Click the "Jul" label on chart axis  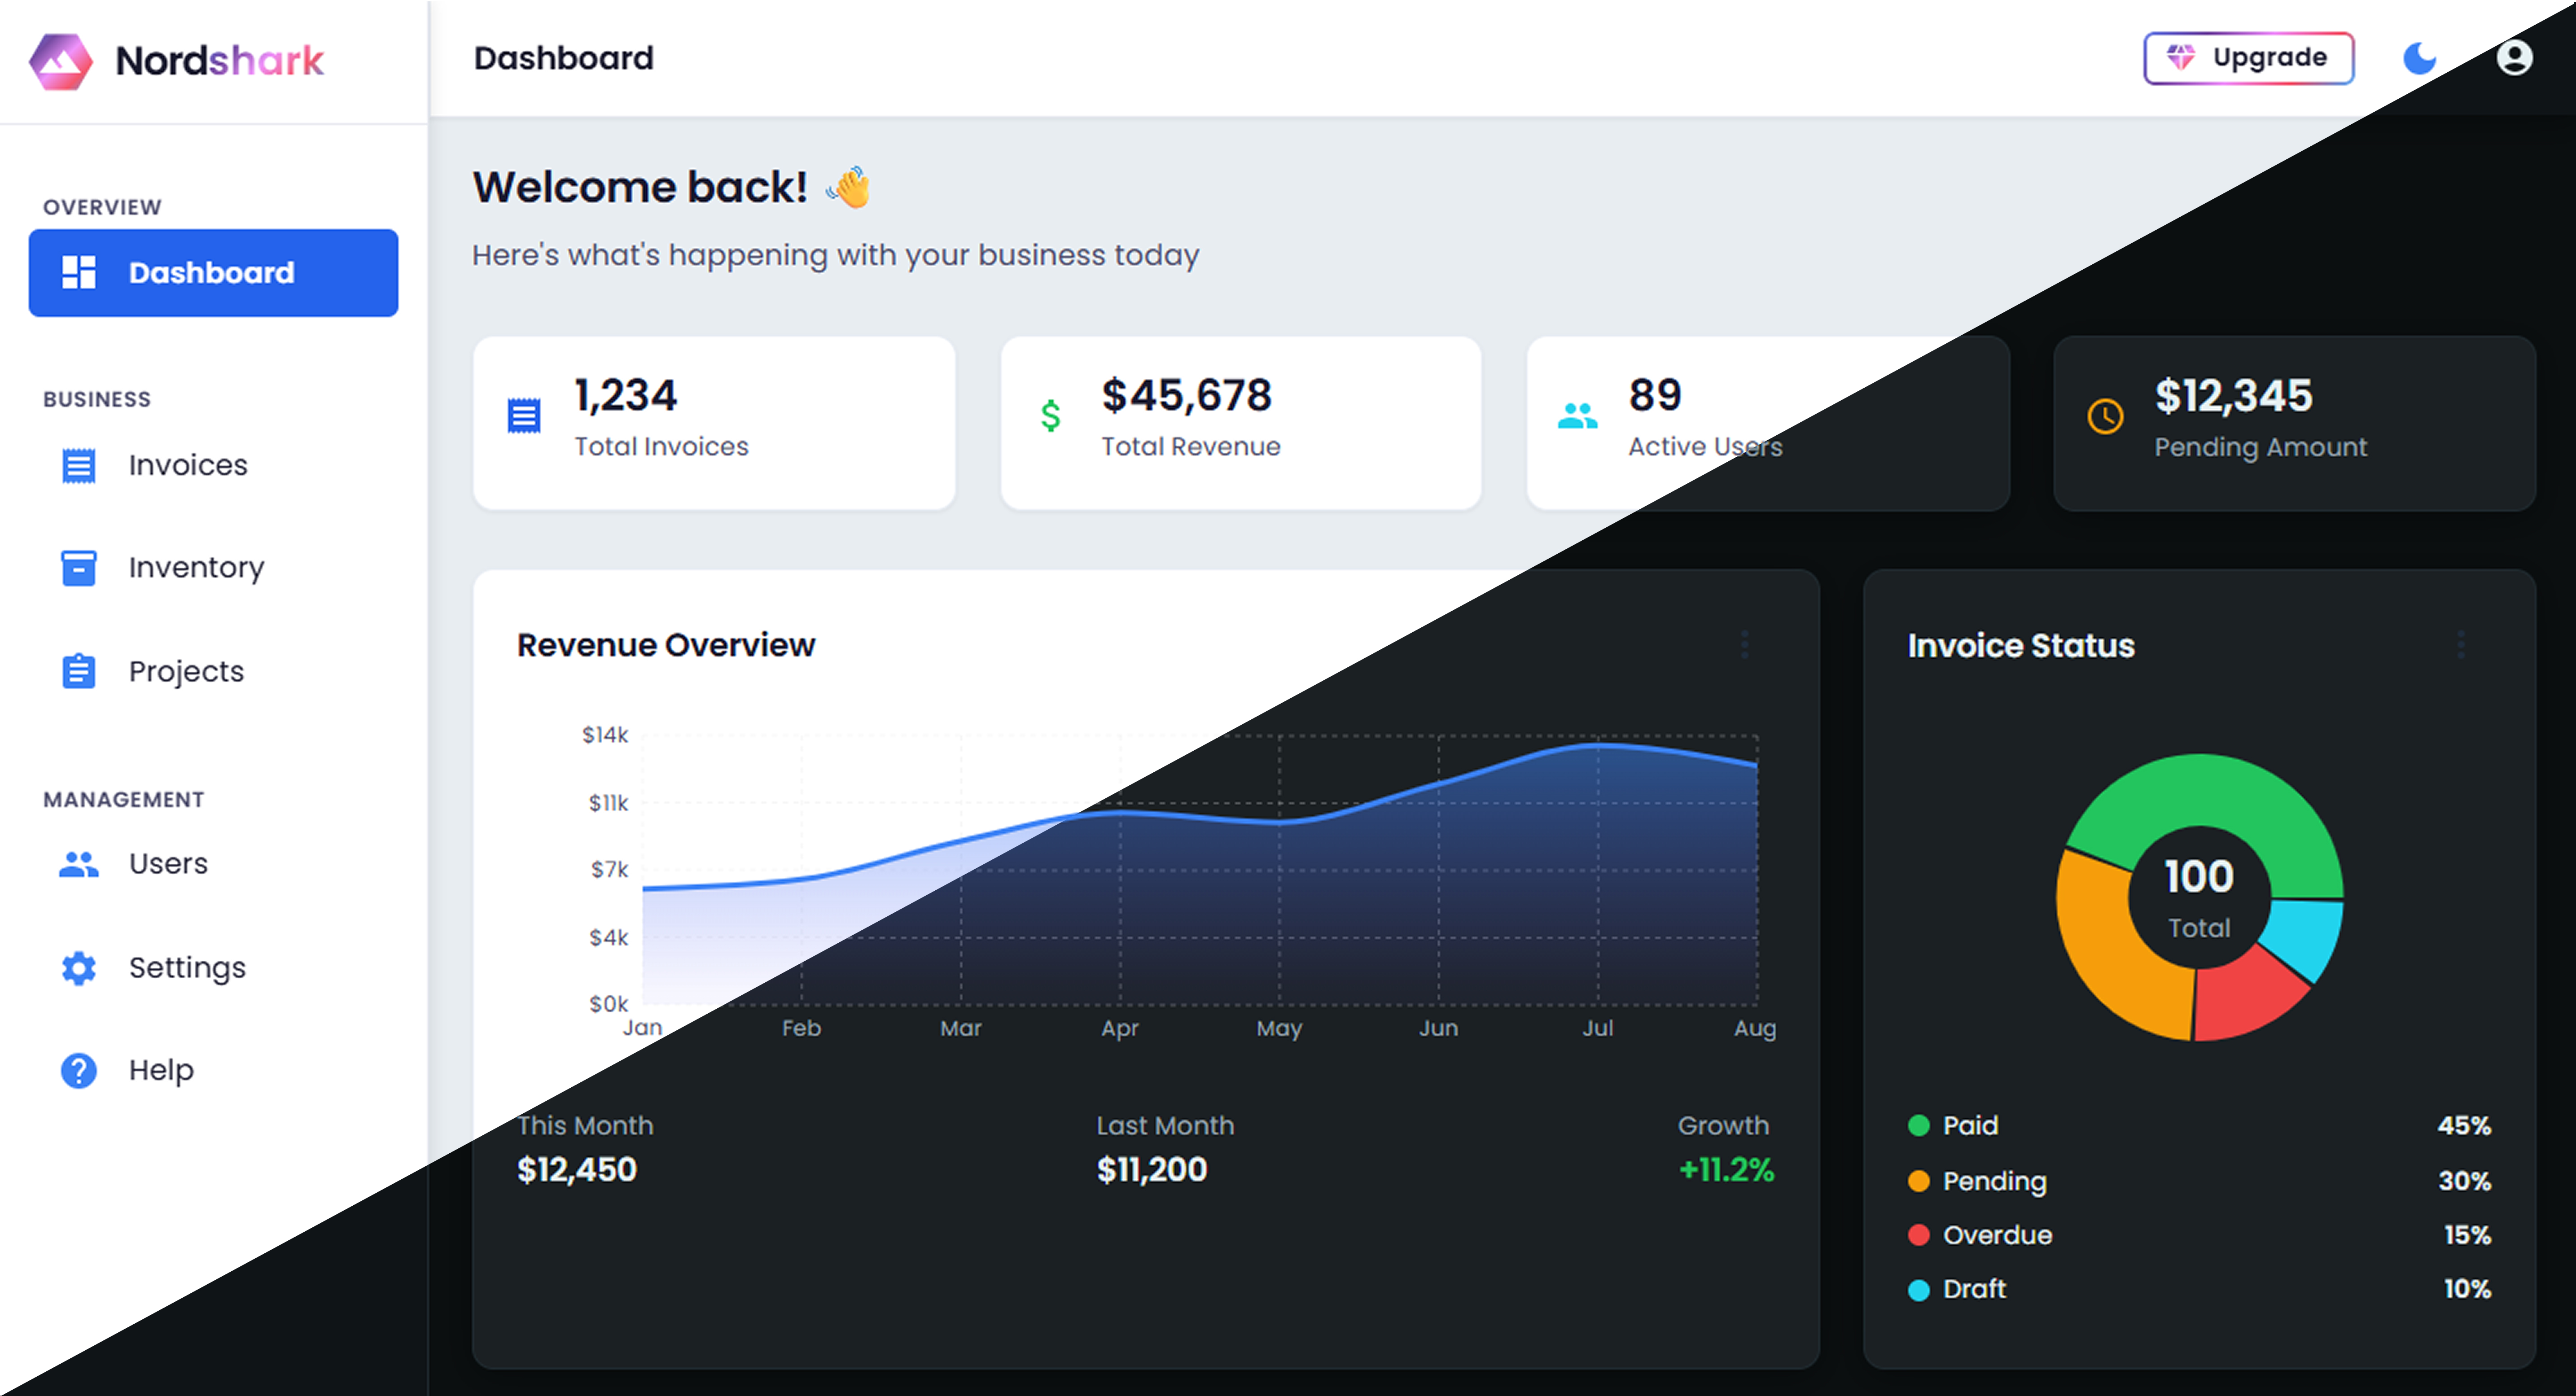(x=1597, y=1028)
